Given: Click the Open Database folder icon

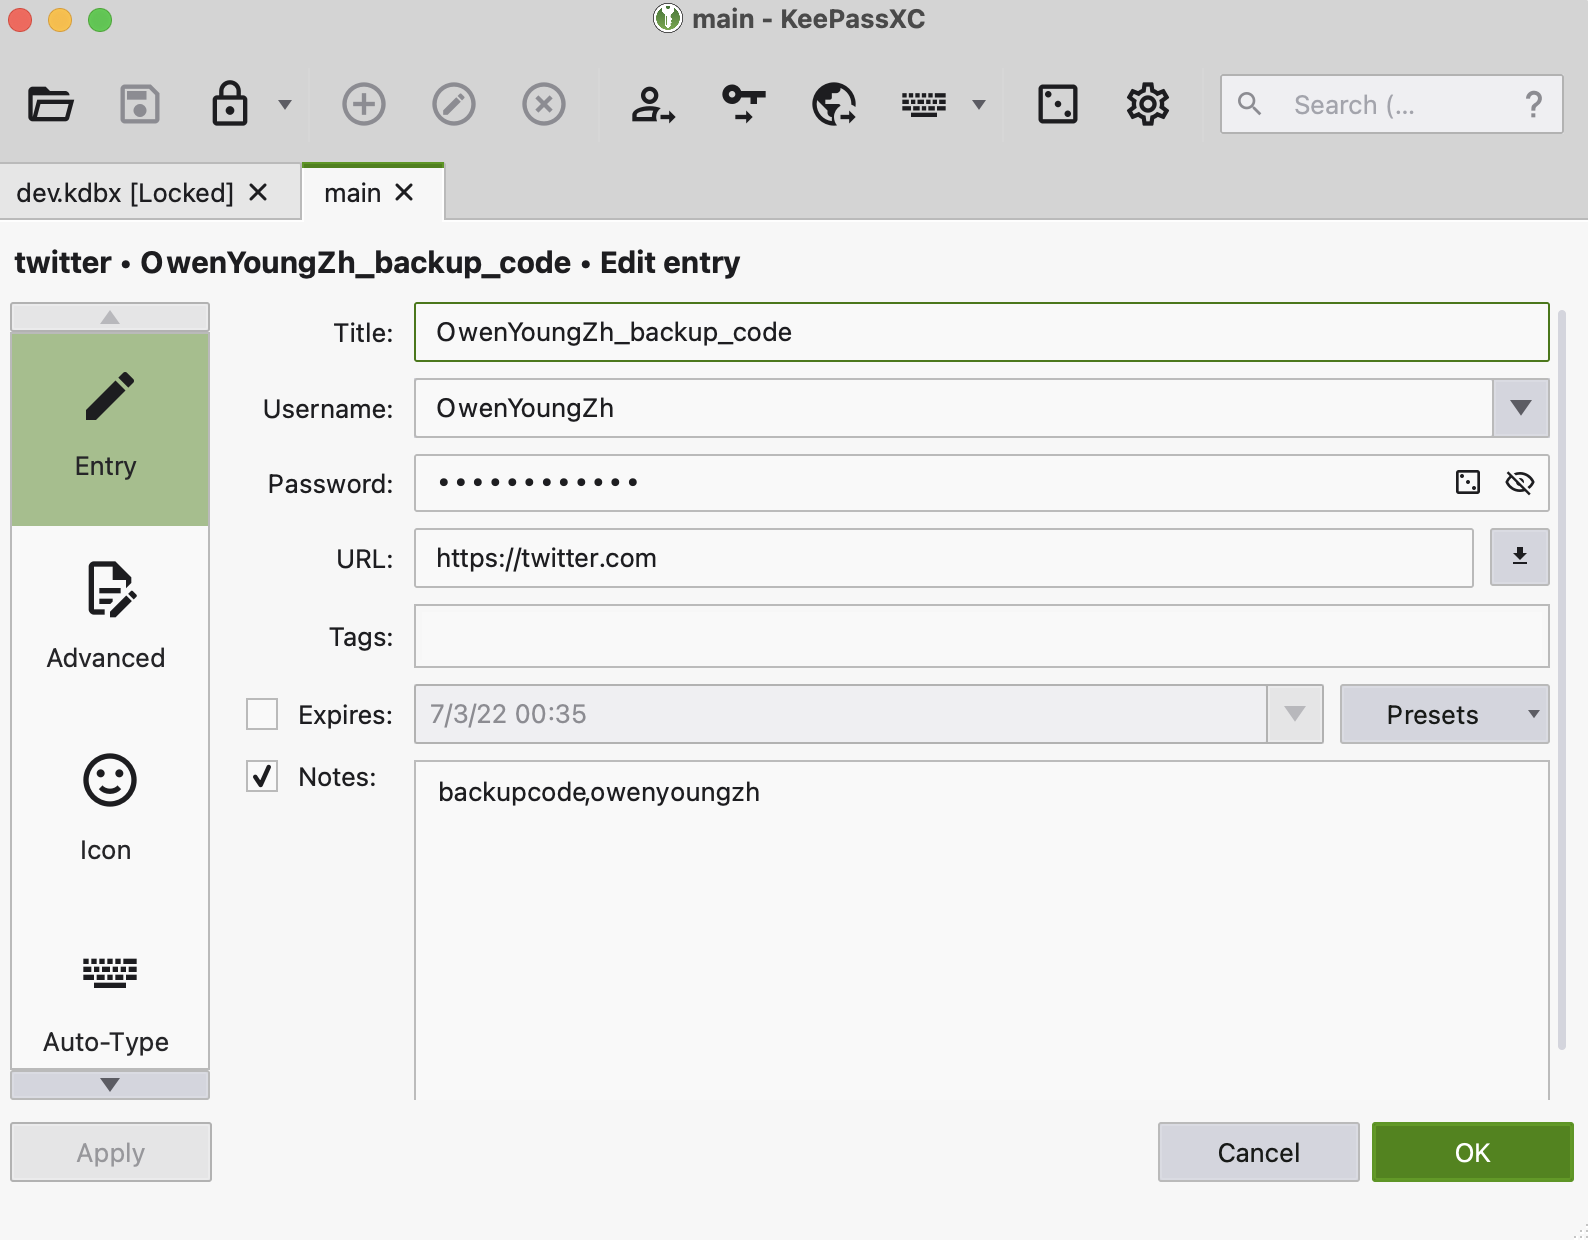Looking at the screenshot, I should 50,104.
